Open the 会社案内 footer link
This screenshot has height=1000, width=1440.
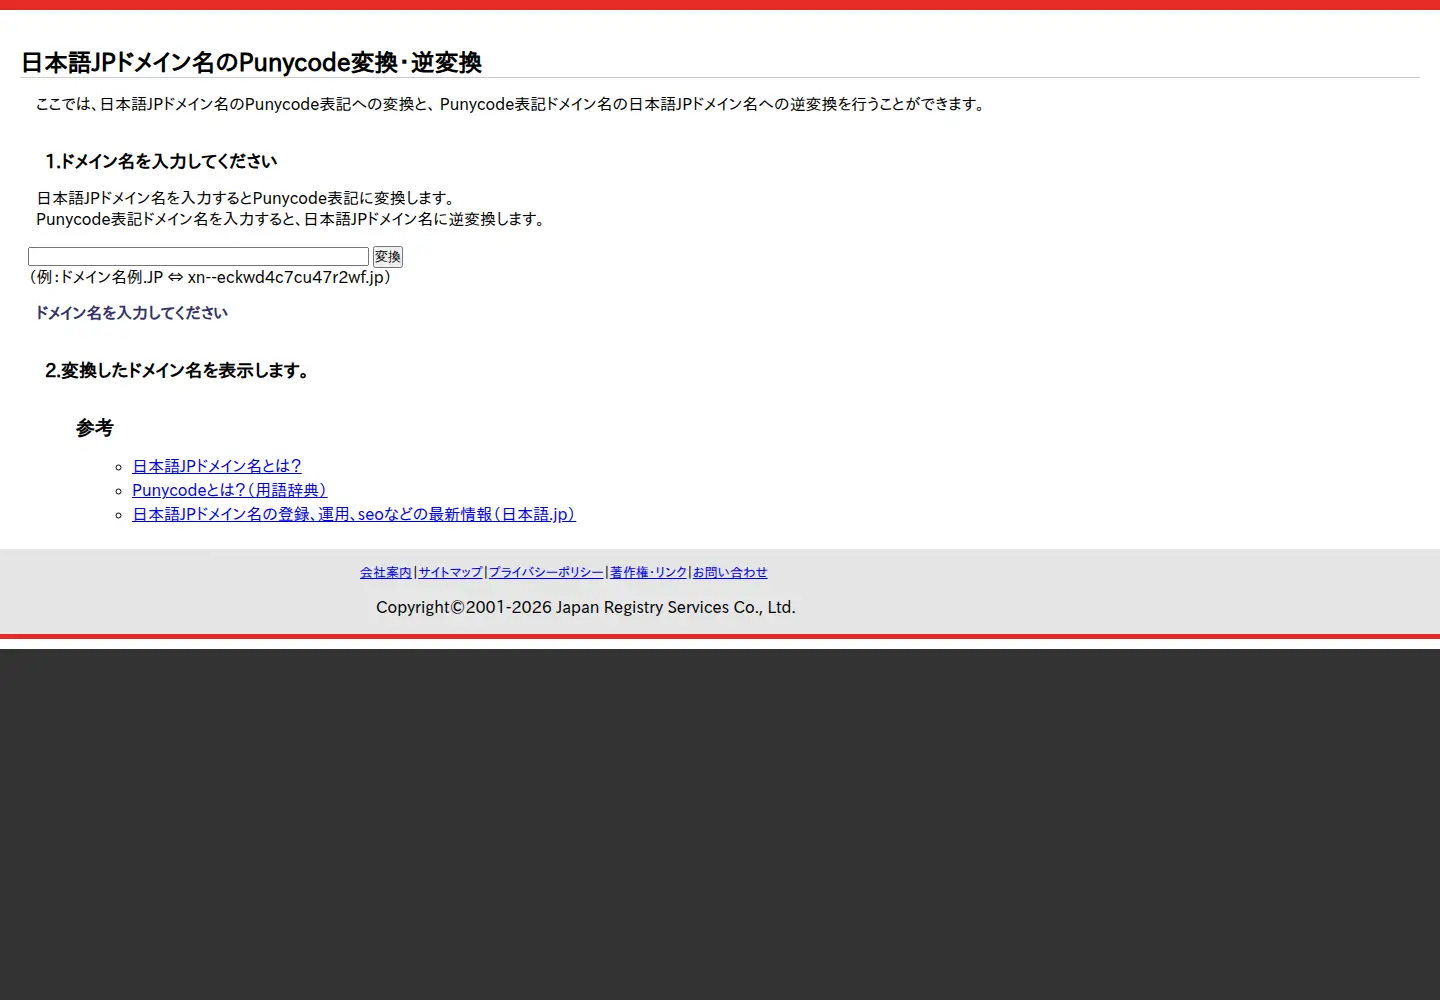pyautogui.click(x=386, y=573)
